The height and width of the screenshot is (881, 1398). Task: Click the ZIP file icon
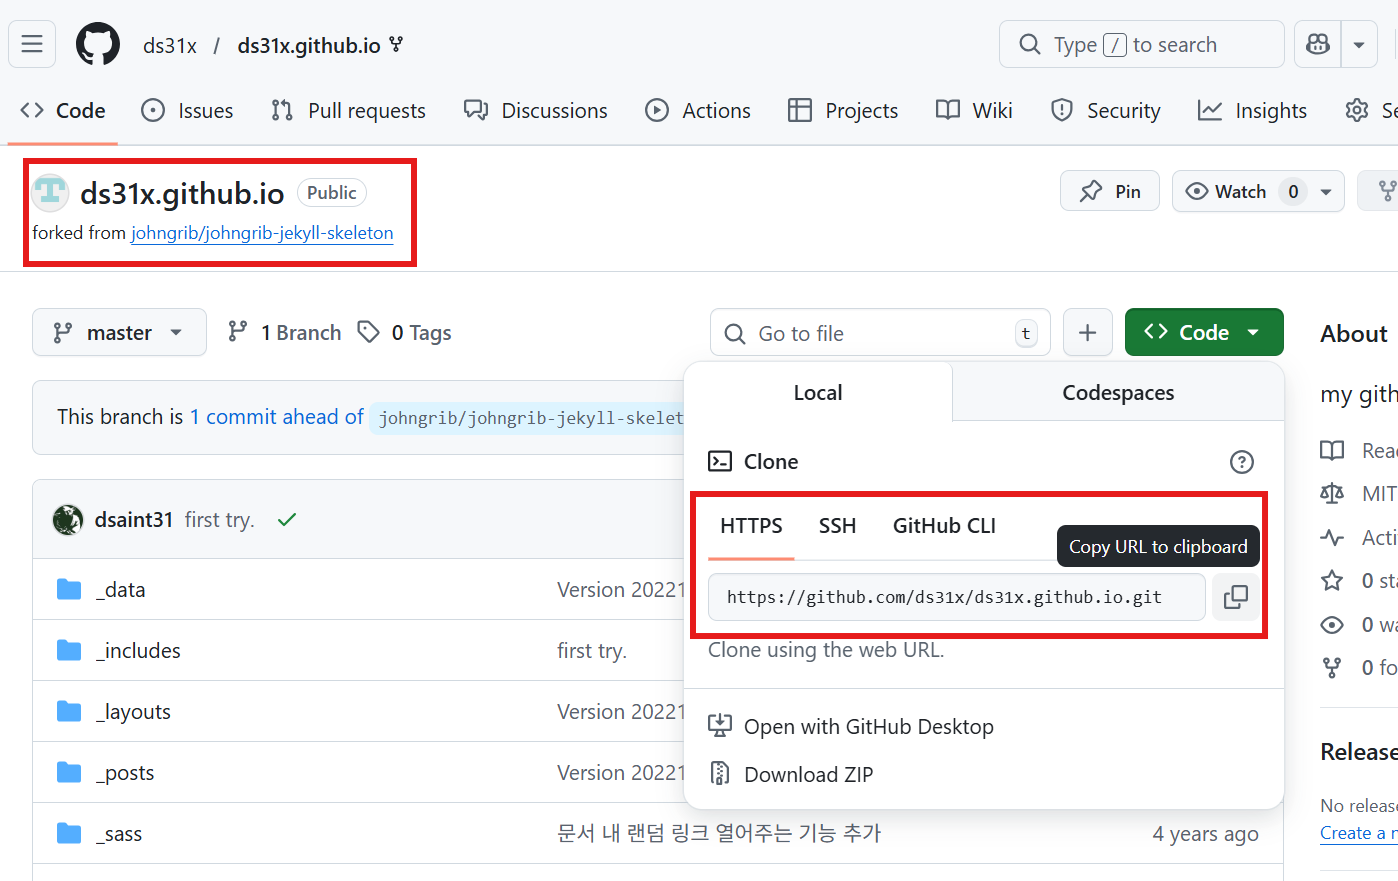[720, 773]
